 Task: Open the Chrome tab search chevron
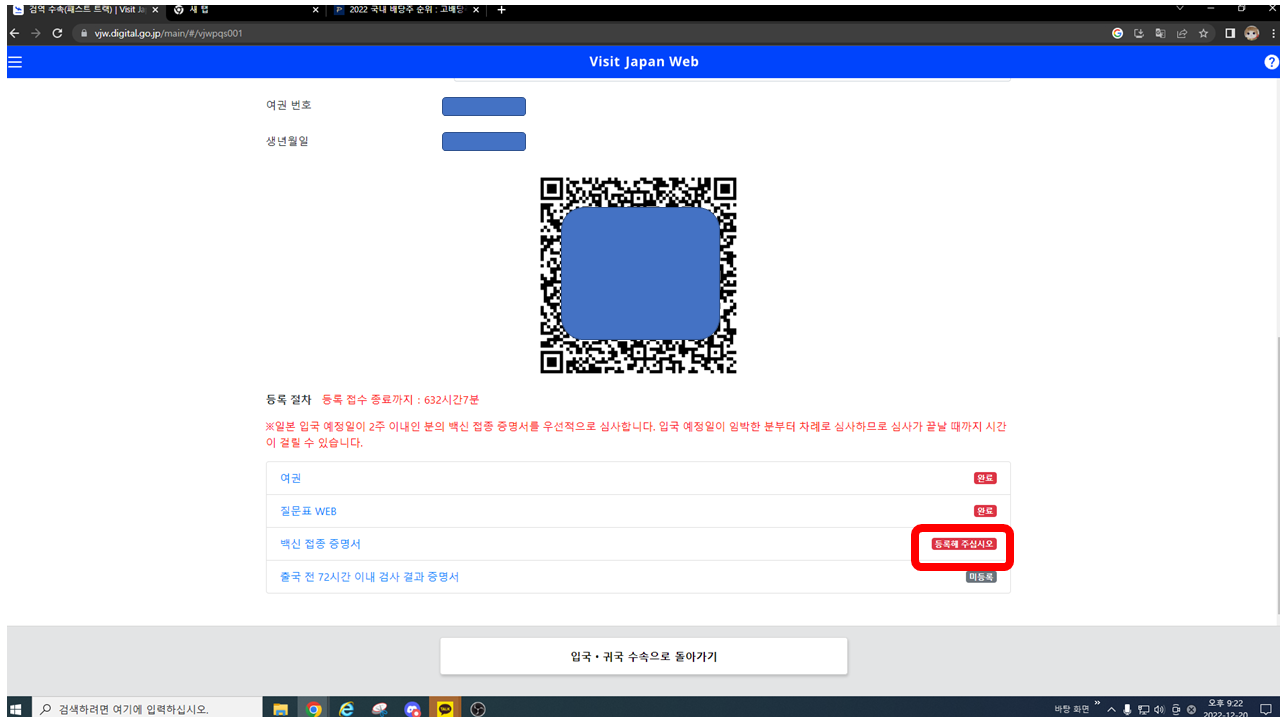tap(1180, 8)
